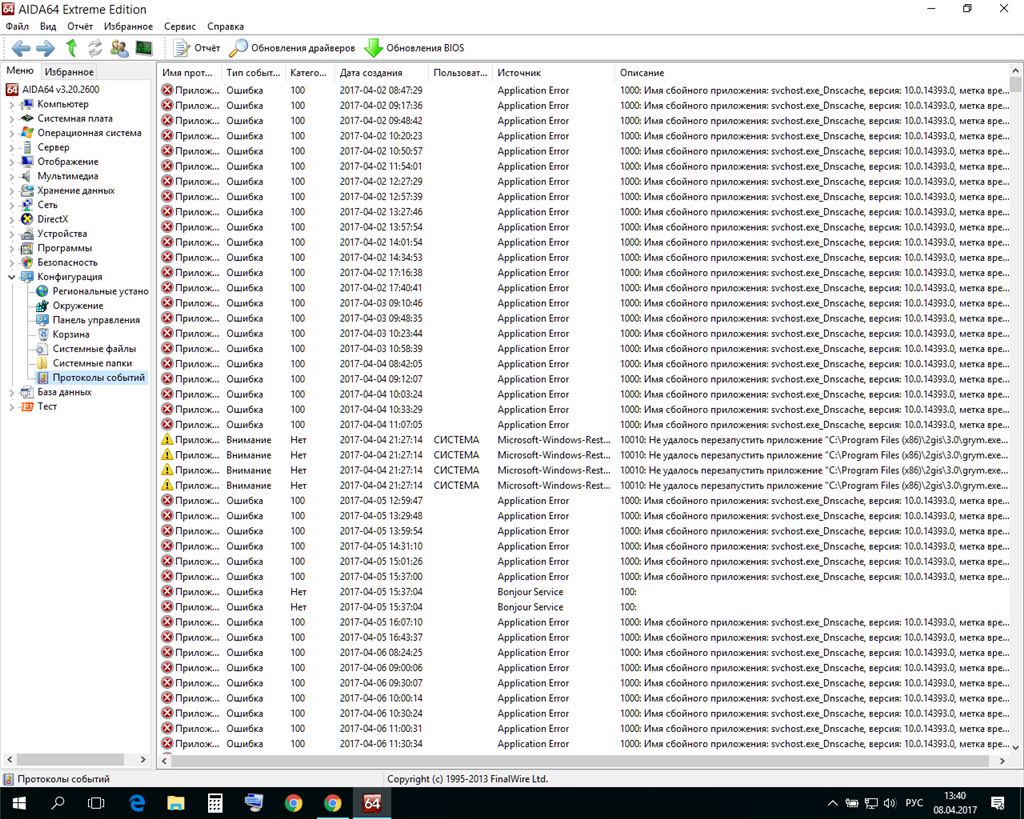Expand the База данных node
Screen dimensions: 1024x819
tap(11, 392)
